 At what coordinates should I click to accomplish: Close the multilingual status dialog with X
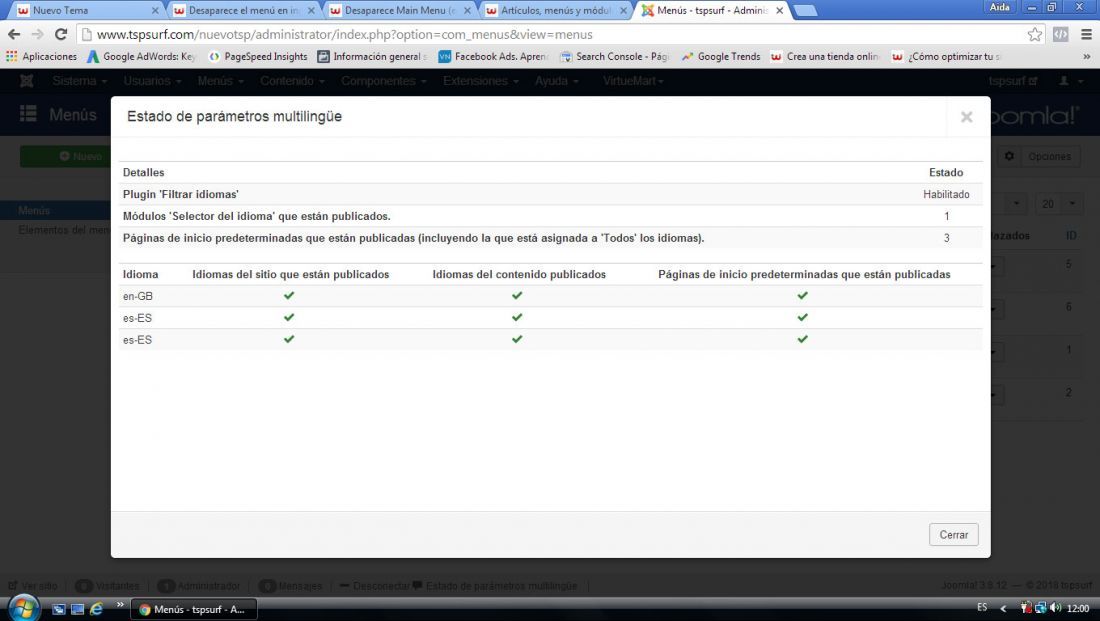[966, 117]
